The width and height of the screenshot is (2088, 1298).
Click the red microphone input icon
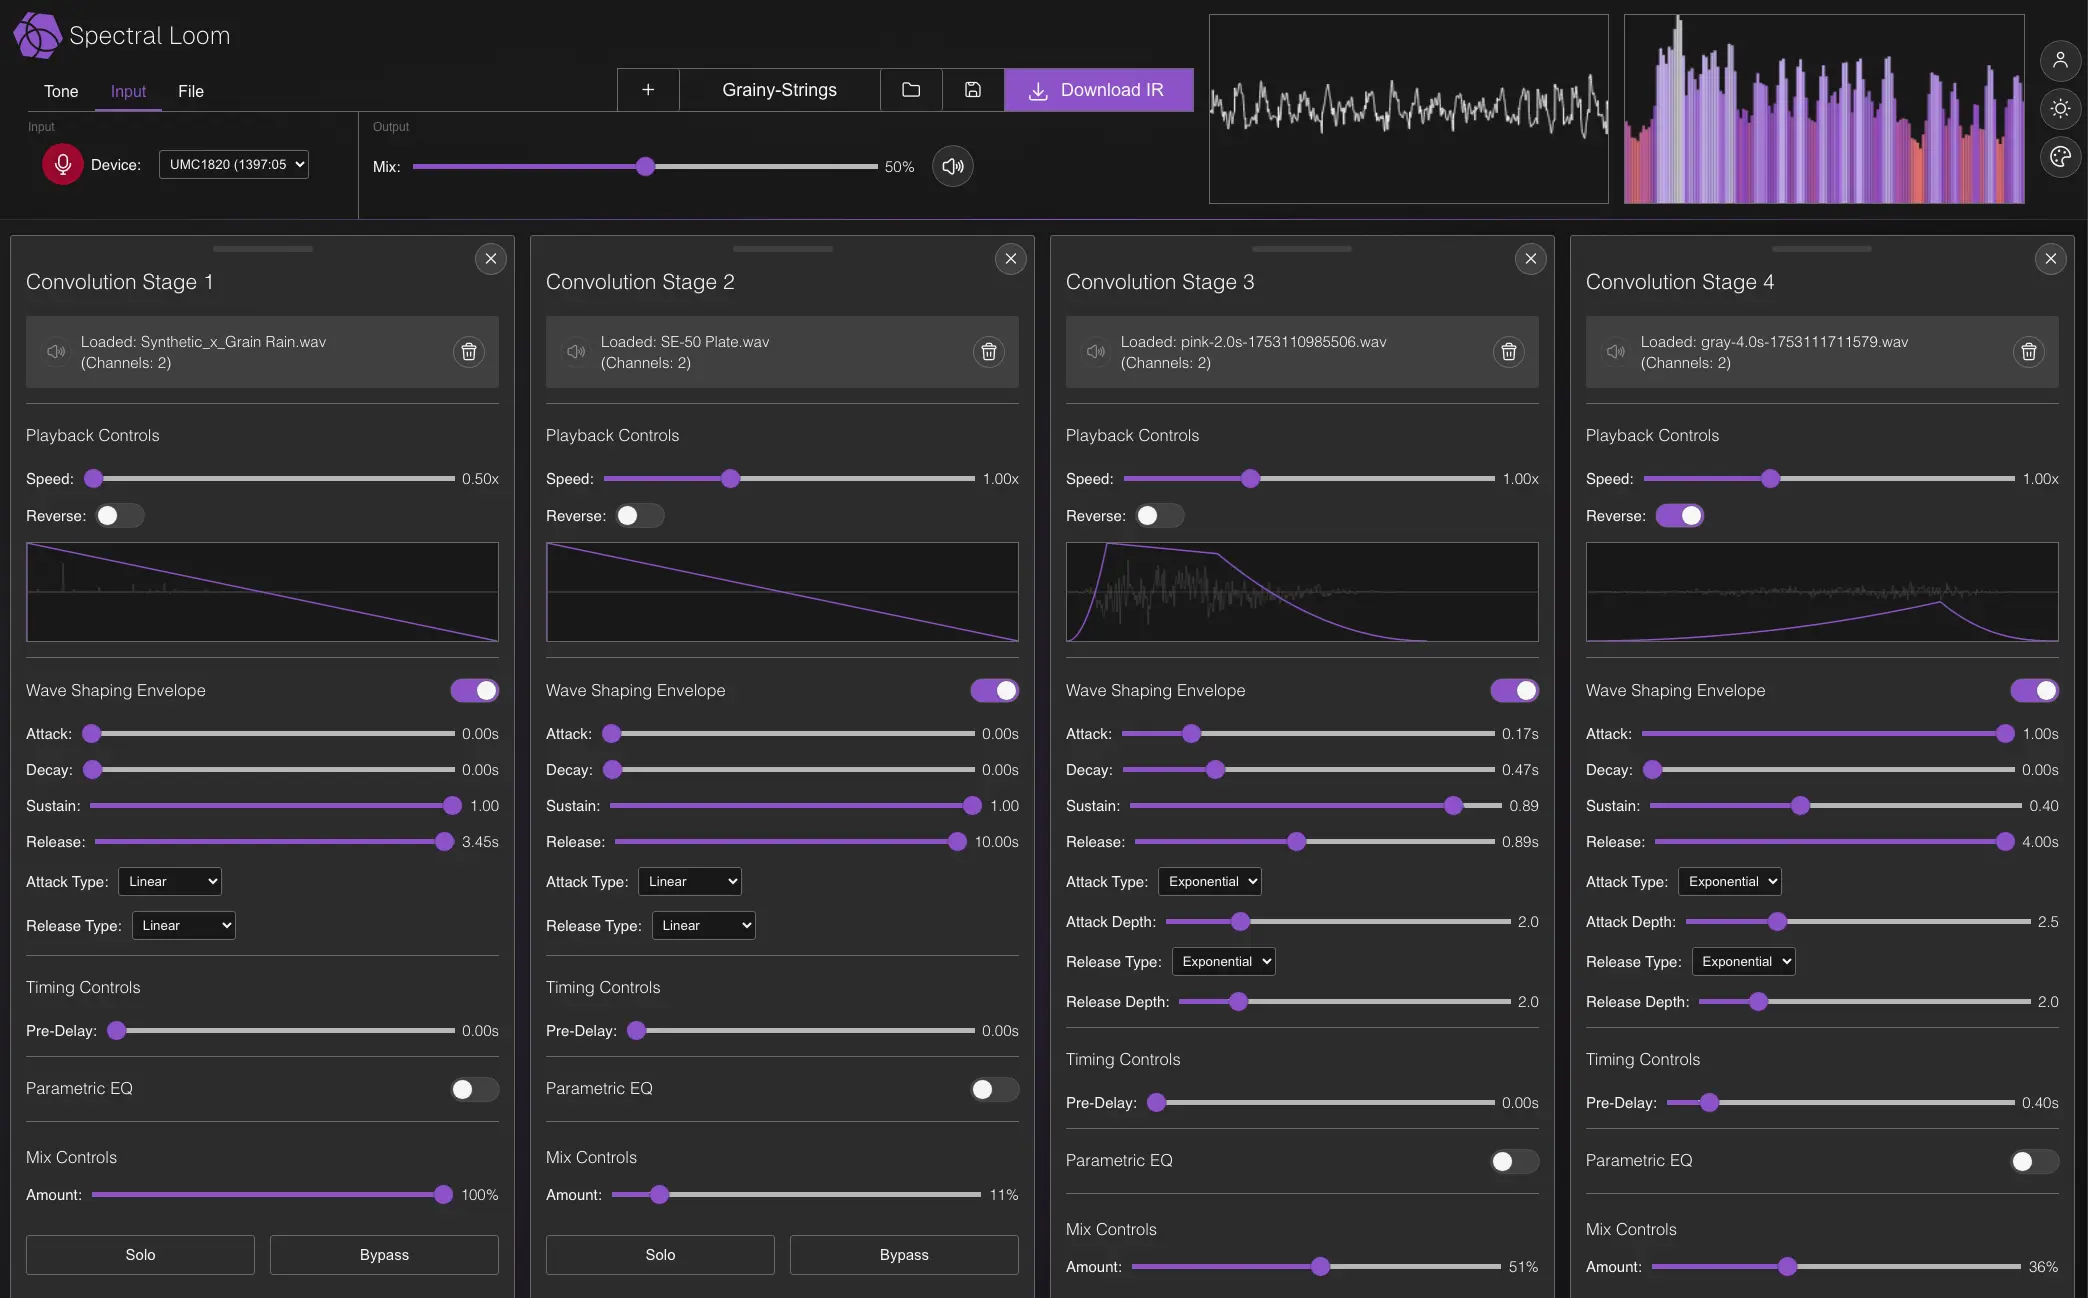(62, 165)
